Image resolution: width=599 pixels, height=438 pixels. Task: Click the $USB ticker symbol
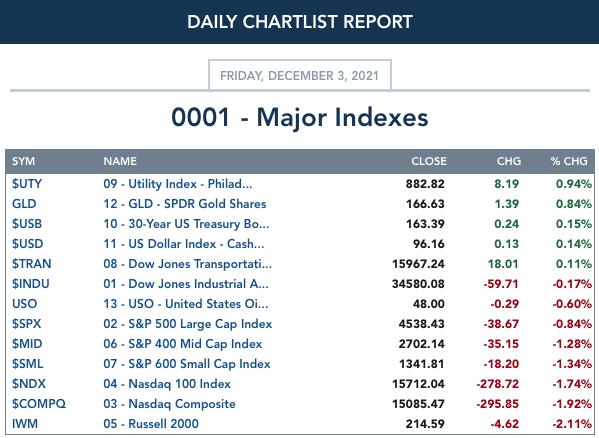coord(27,223)
